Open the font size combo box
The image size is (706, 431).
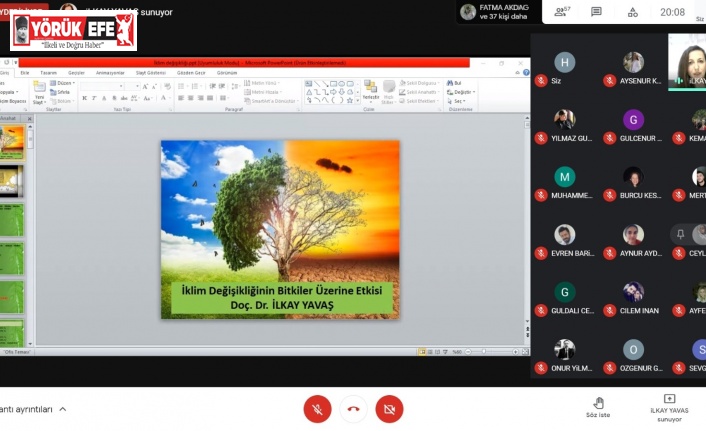tap(132, 86)
